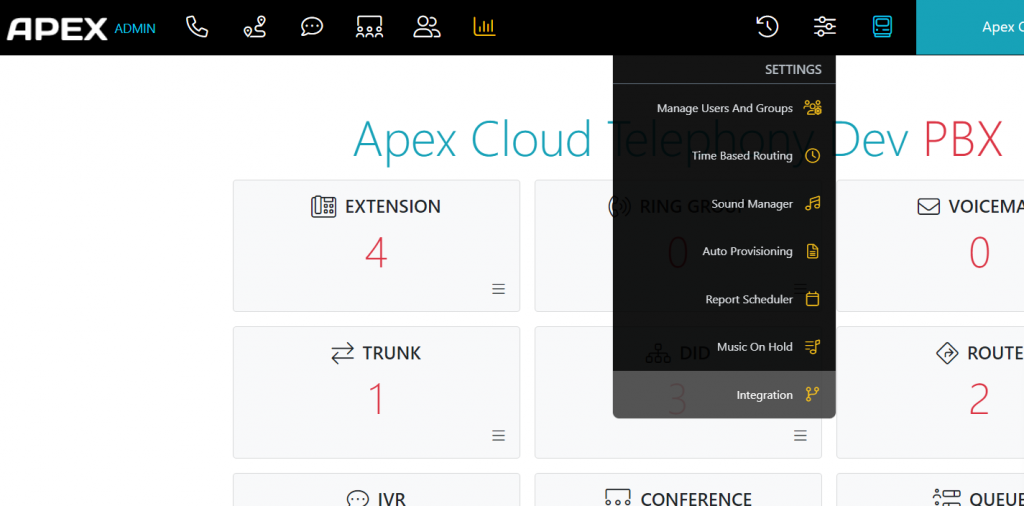Screen dimensions: 1024x506
Task: Click the Extension card desk phone icon
Action: [x=324, y=207]
